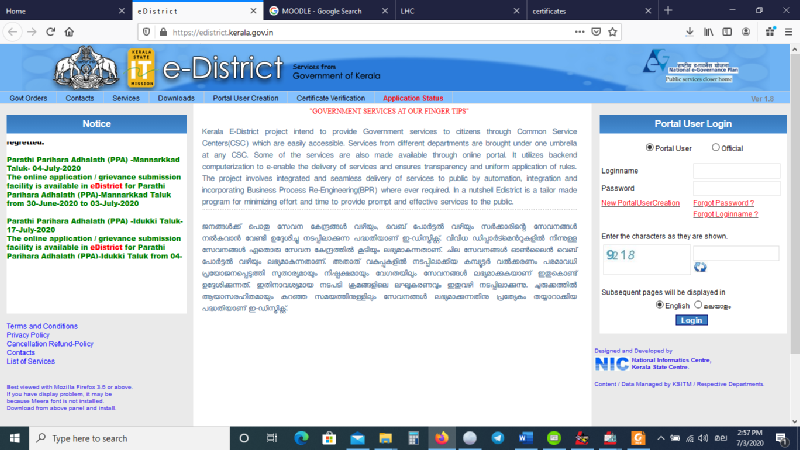Screen dimensions: 800x450
Task: Go back using browser back arrow
Action: point(13,32)
